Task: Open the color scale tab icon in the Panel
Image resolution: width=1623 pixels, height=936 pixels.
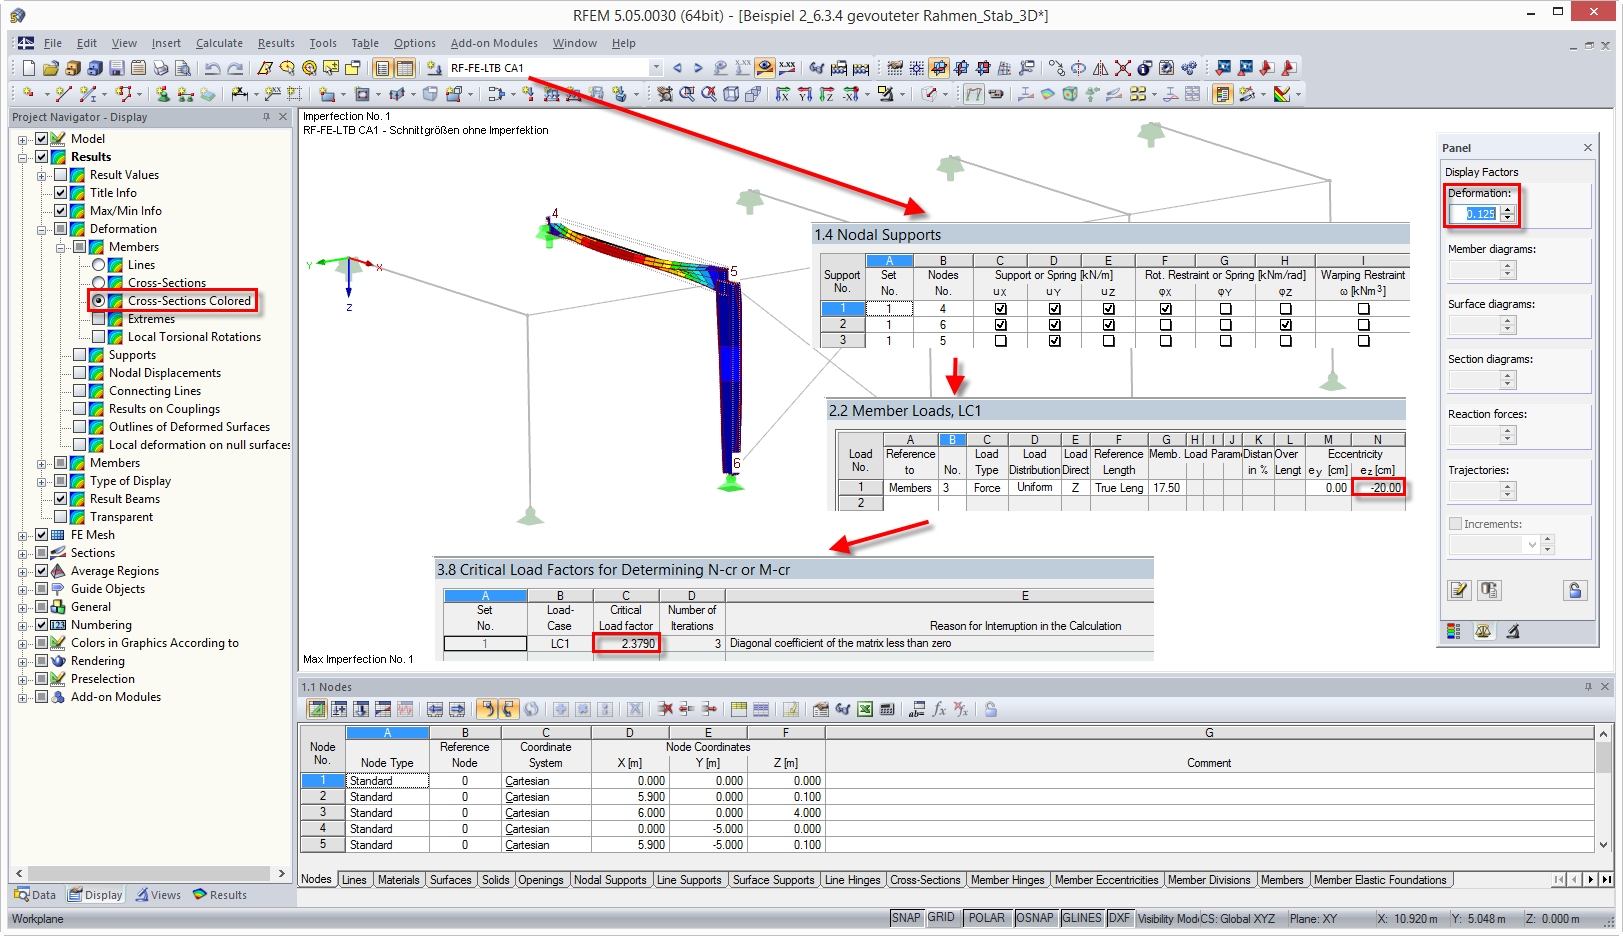Action: coord(1454,631)
